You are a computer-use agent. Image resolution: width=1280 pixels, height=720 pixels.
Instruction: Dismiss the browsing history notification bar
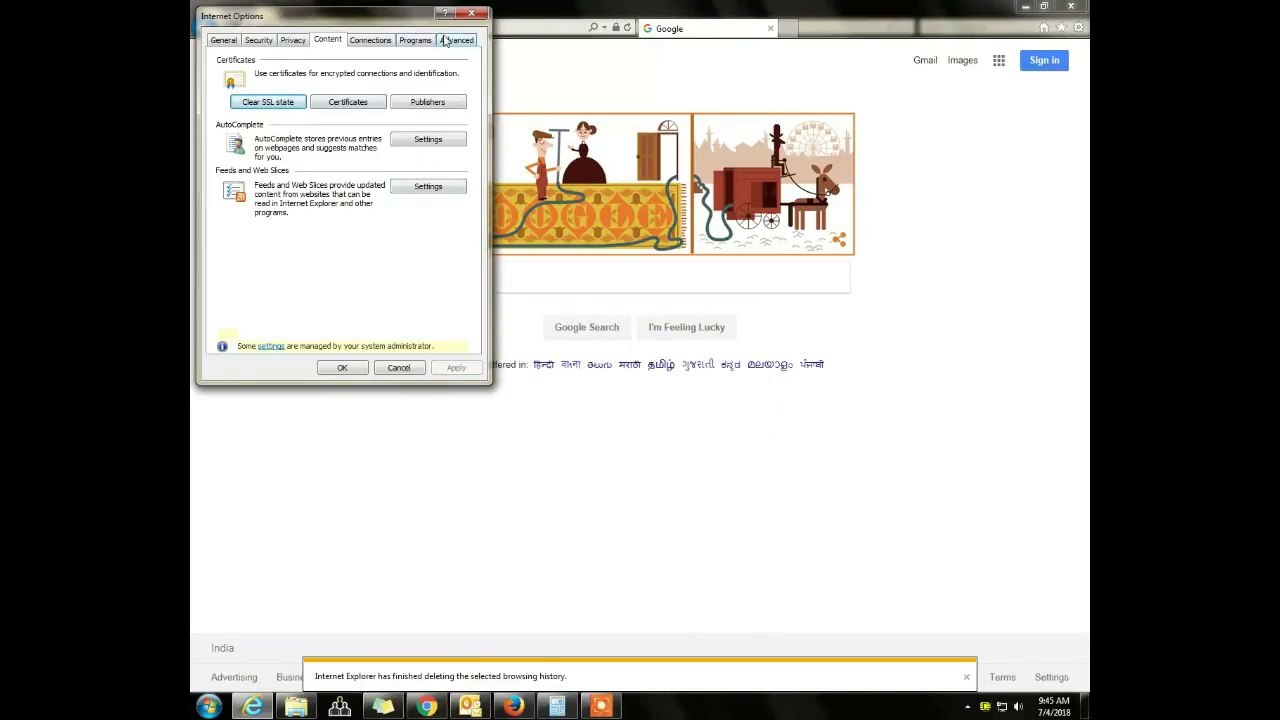(966, 677)
